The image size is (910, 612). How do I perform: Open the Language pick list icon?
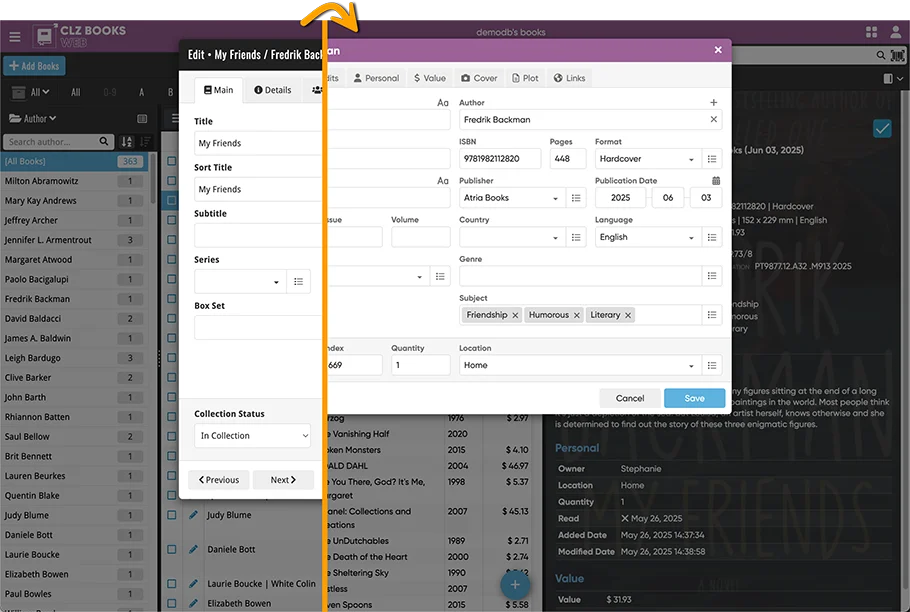[712, 237]
